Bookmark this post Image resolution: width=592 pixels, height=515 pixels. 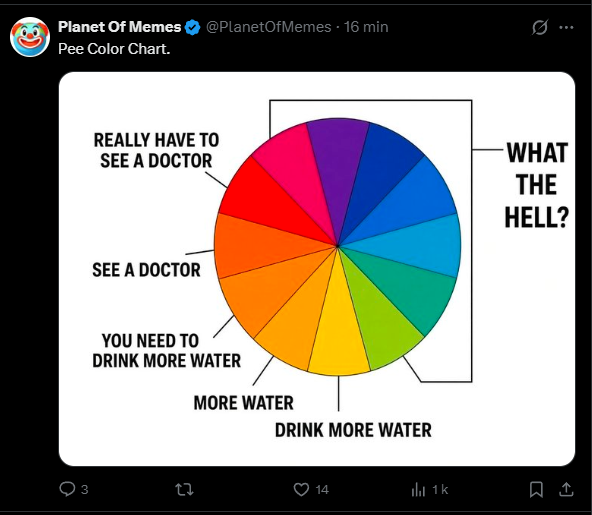[x=536, y=489]
